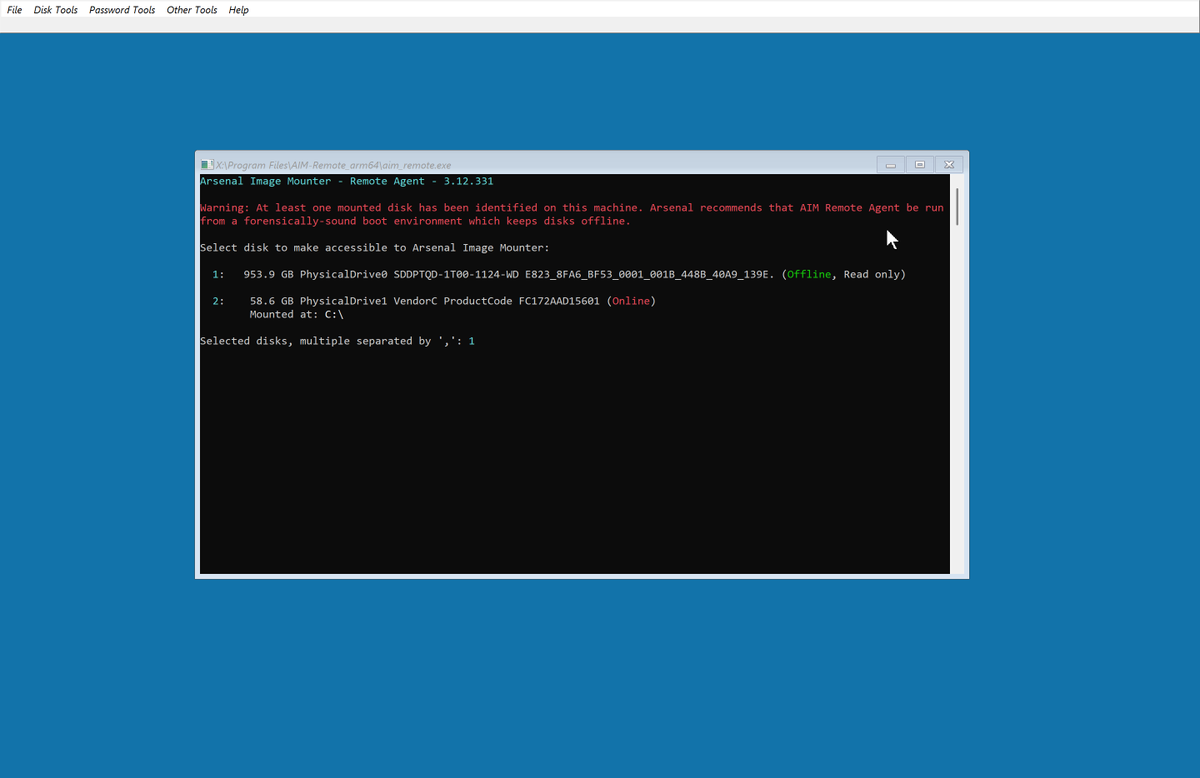Maximize the aim_remote.exe console window
1200x778 pixels.
pos(920,165)
